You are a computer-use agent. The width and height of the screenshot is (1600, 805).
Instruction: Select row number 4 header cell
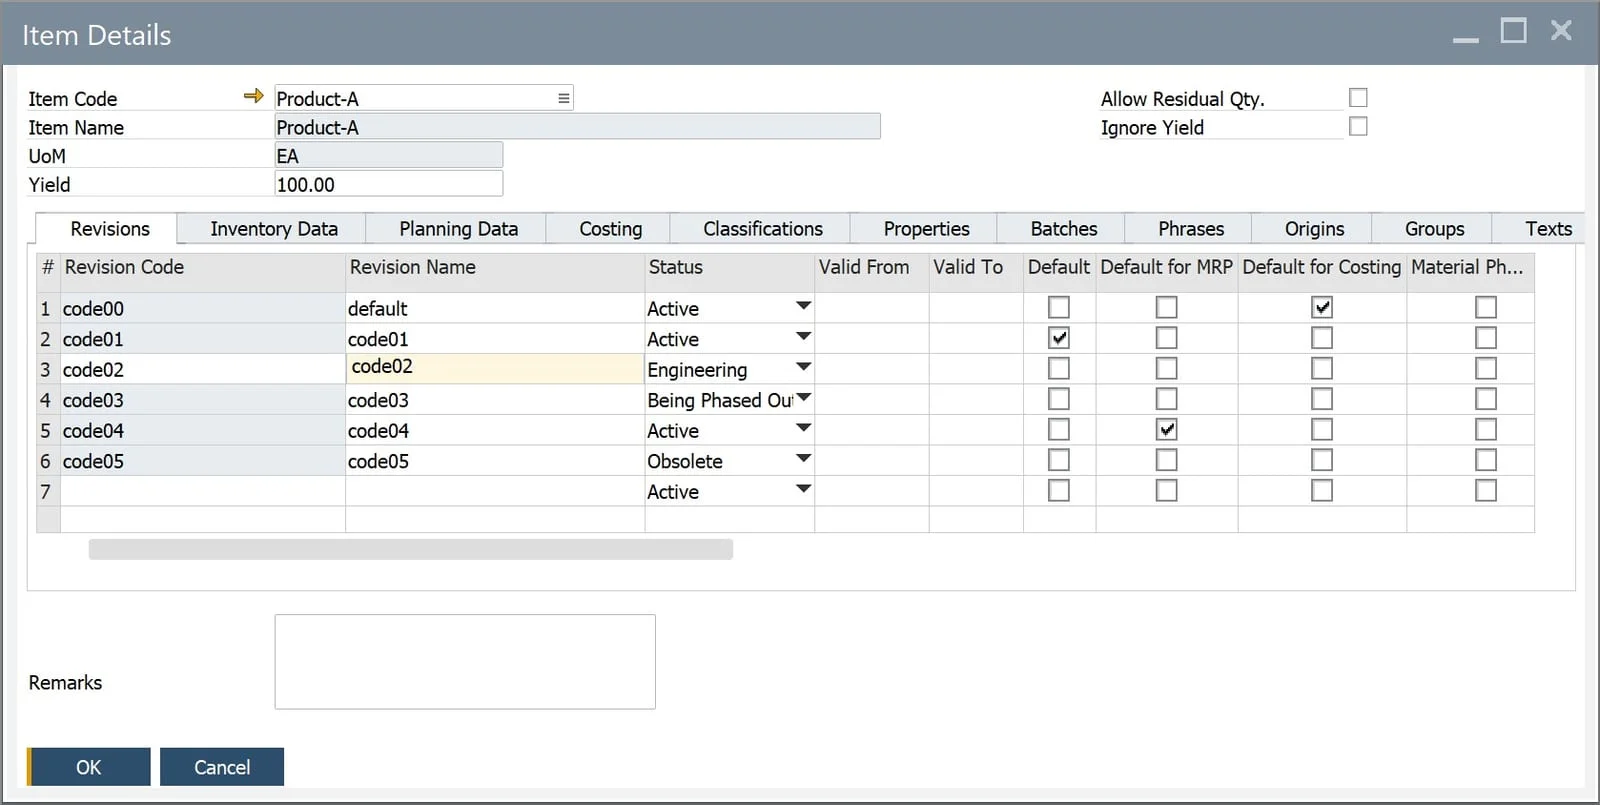(x=48, y=400)
